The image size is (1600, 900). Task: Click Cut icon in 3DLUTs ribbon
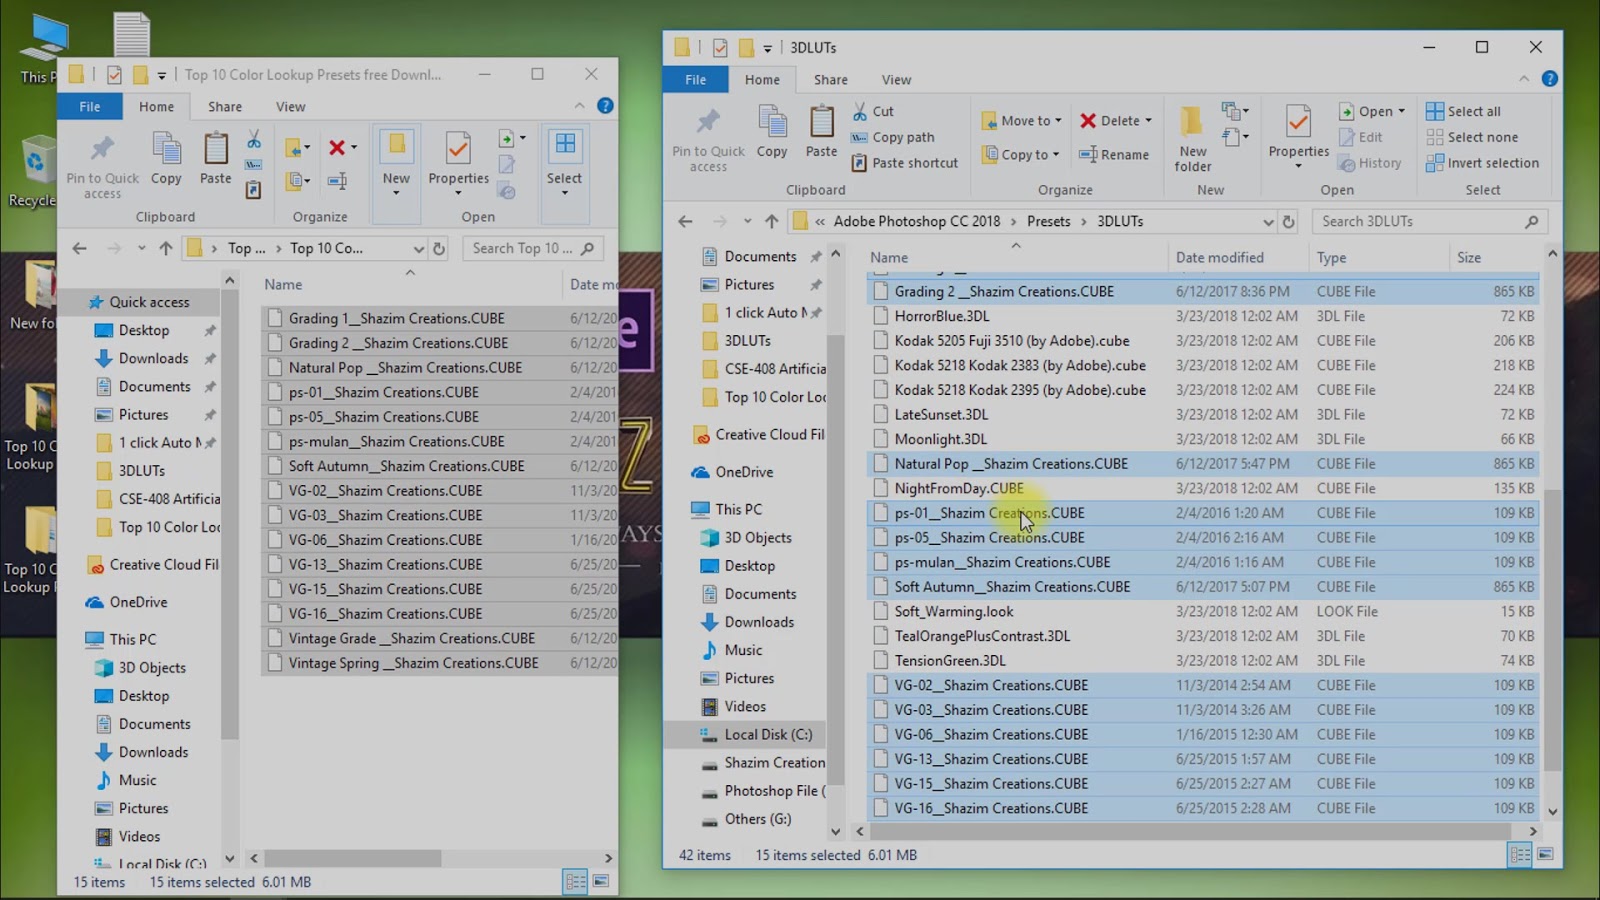click(x=860, y=111)
